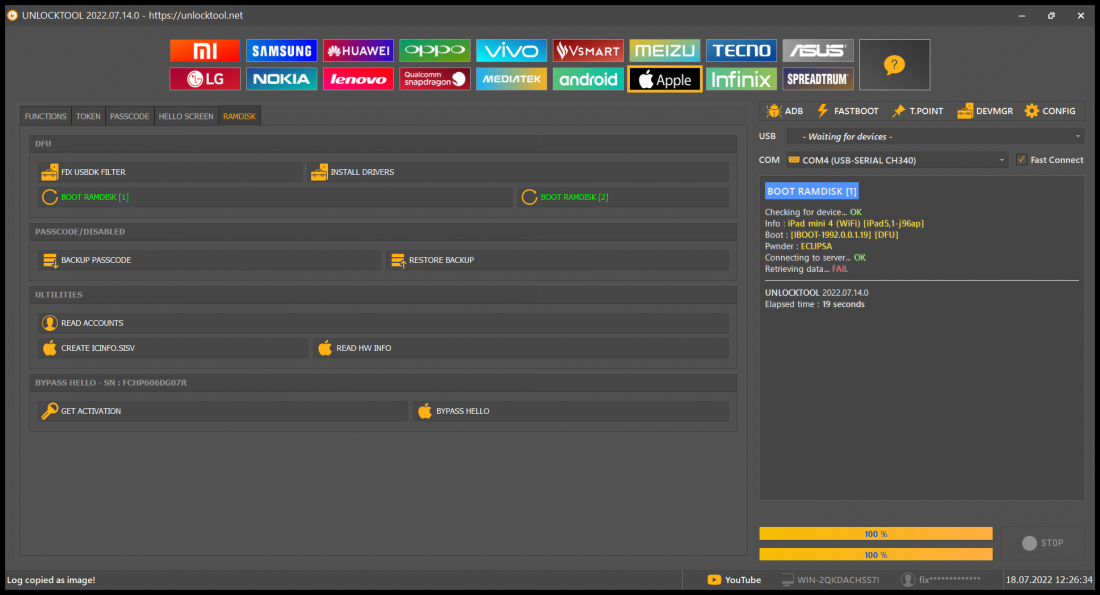
Task: Click the Pwnder ECLIPSA log line
Action: coord(798,246)
